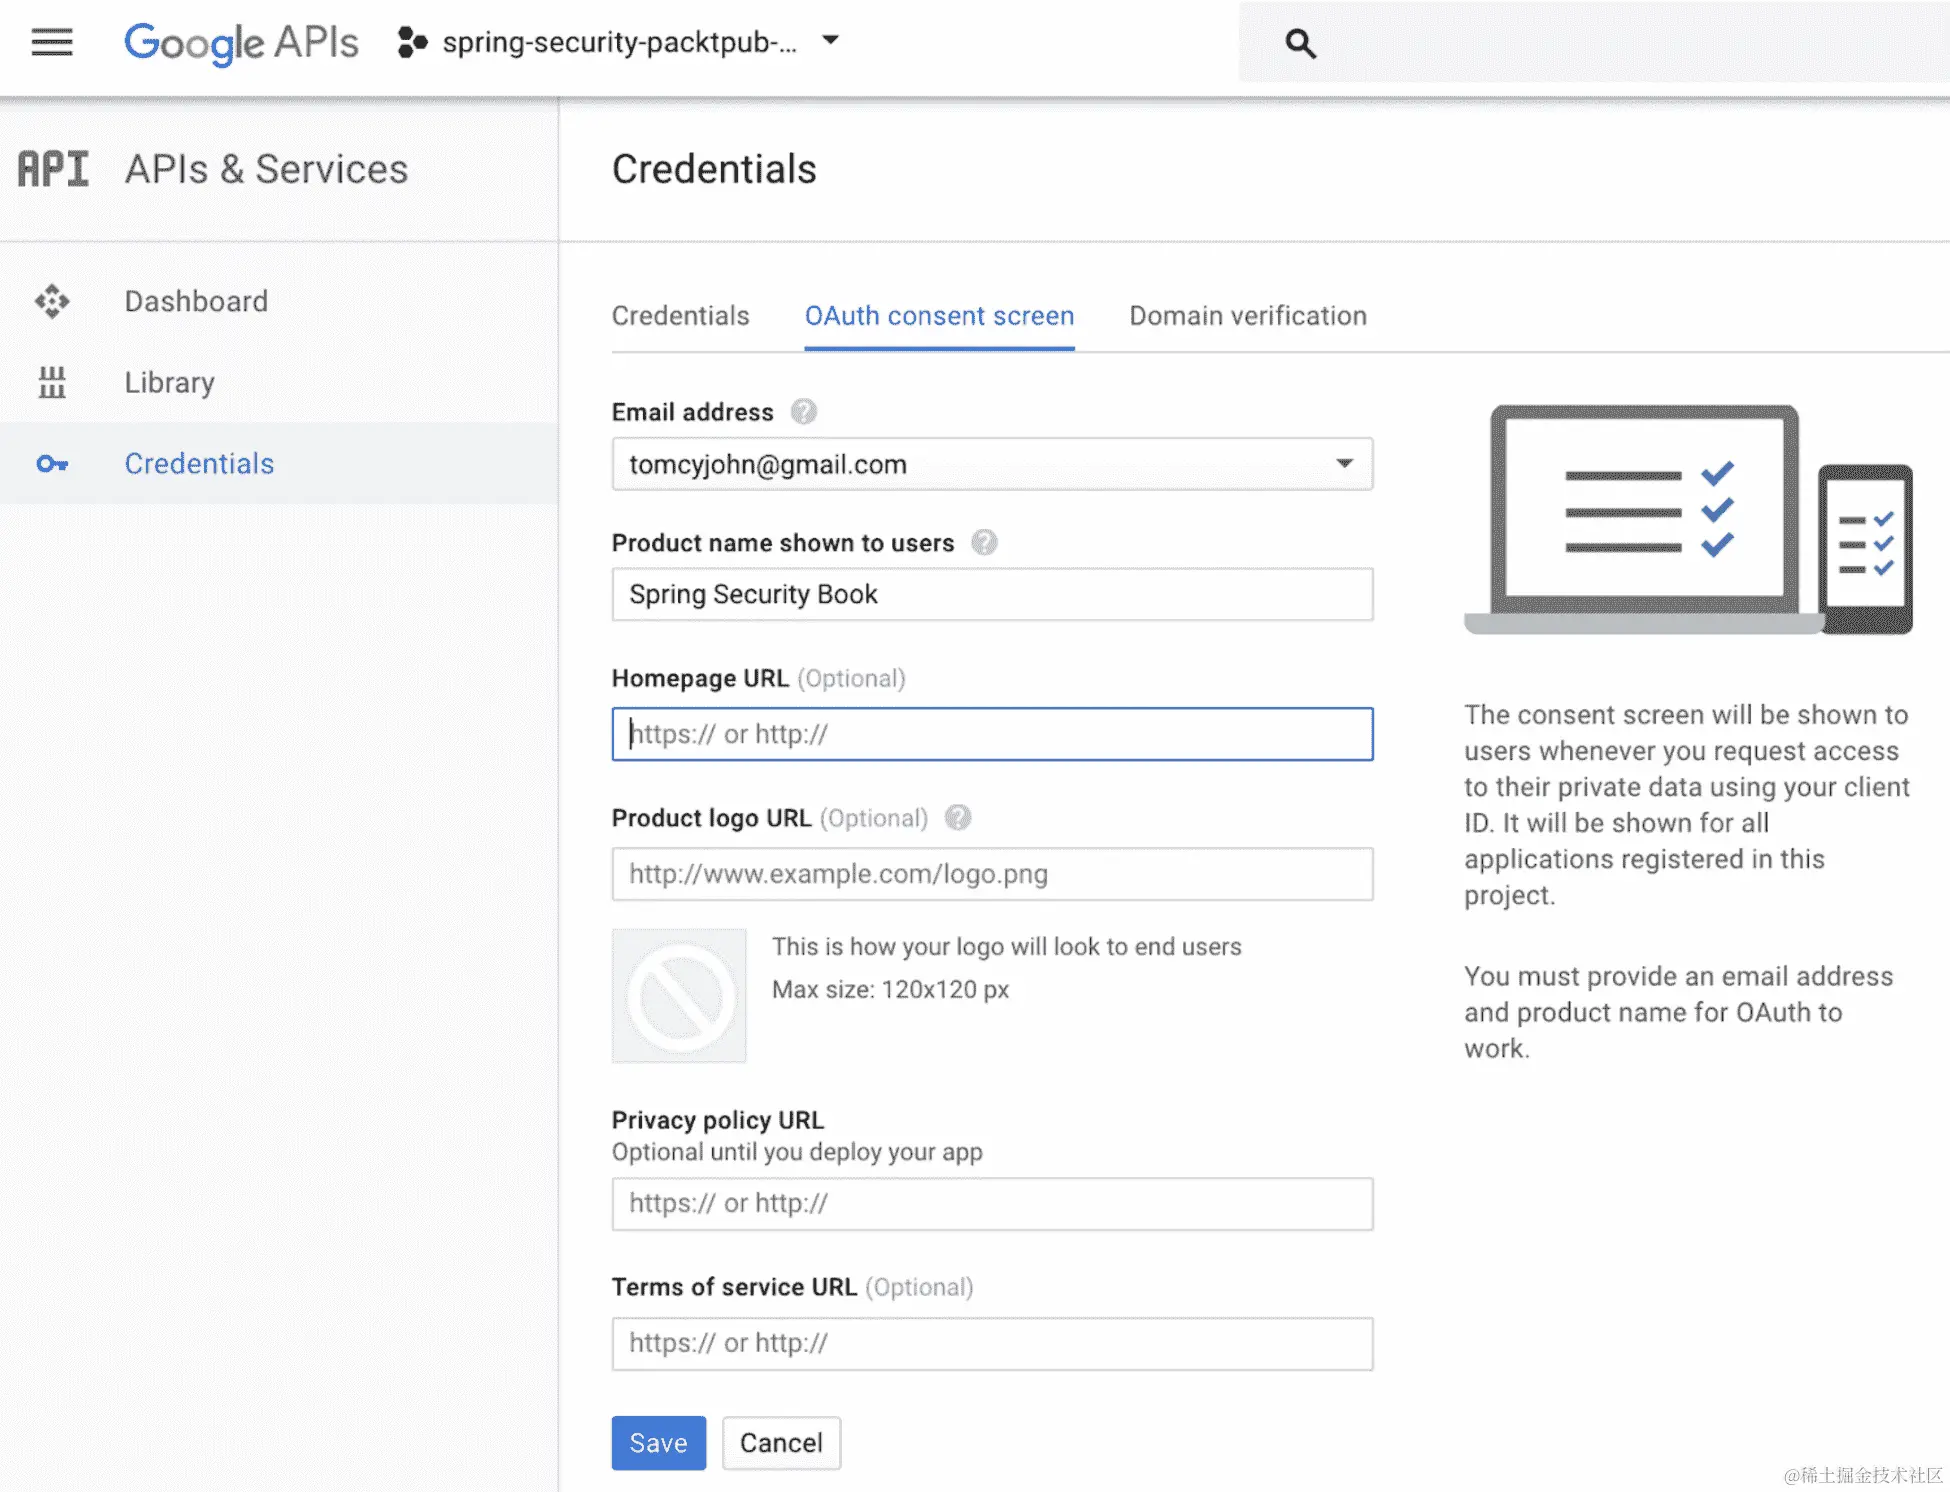
Task: Click help icon beside Product name
Action: (984, 543)
